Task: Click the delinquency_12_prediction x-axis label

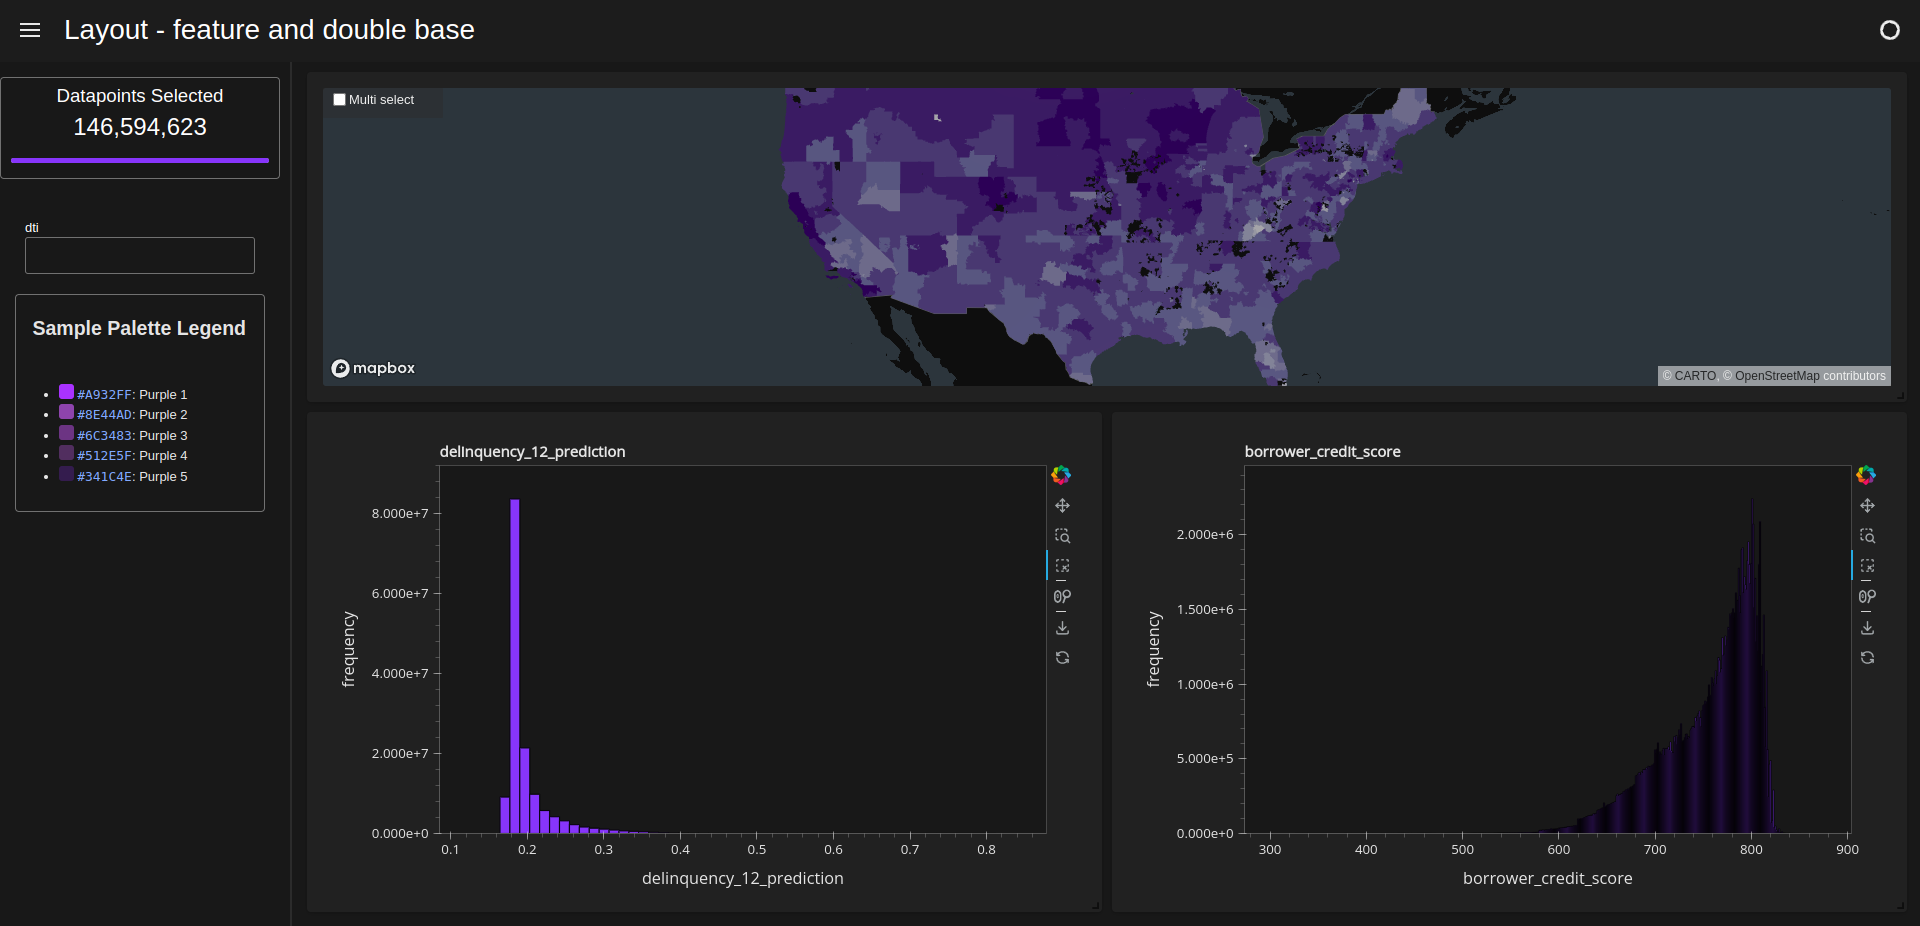Action: 743,879
